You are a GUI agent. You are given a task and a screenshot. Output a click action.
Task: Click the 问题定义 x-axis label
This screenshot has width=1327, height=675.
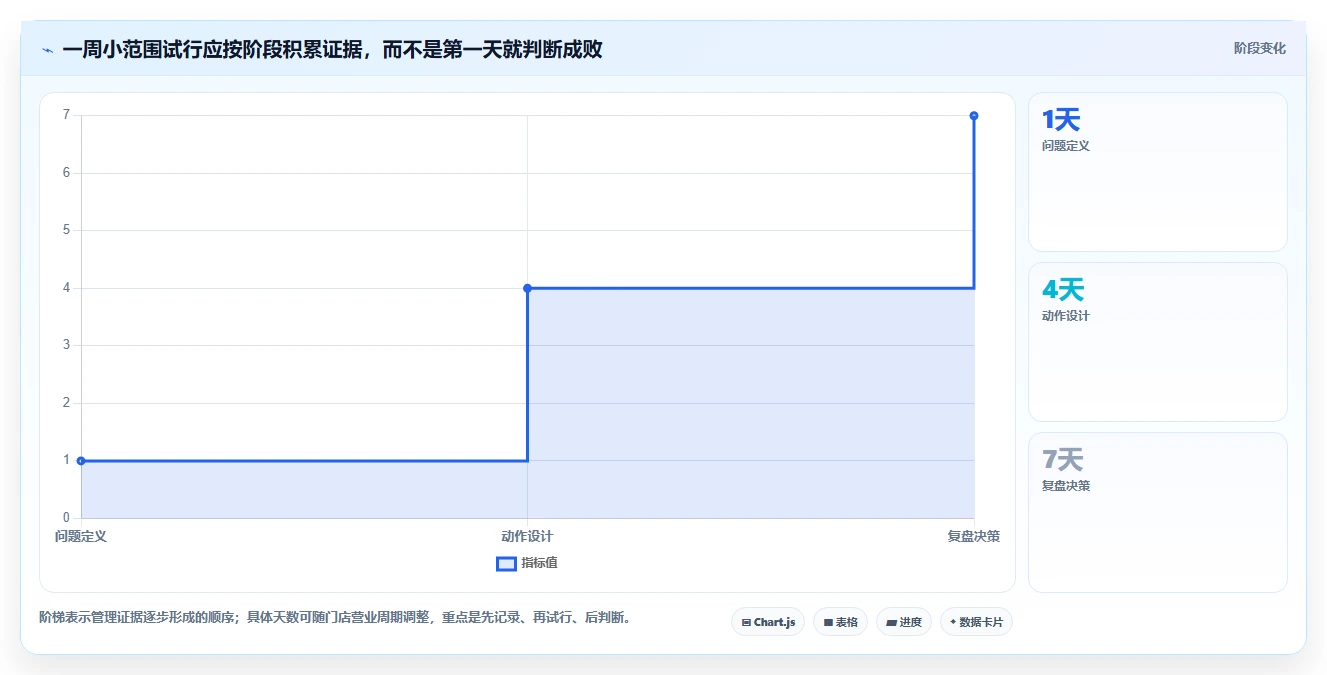tap(81, 536)
